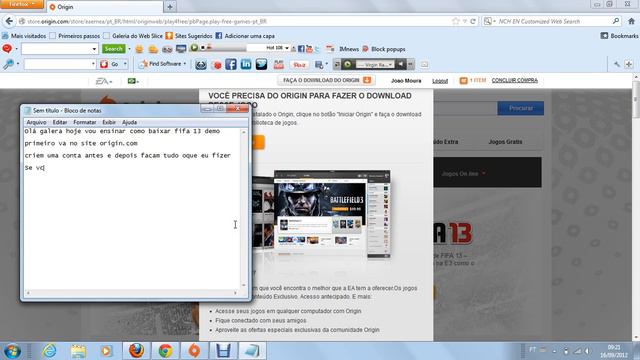This screenshot has height=360, width=640.
Task: Click the volume icon in system tray
Action: pyautogui.click(x=587, y=351)
